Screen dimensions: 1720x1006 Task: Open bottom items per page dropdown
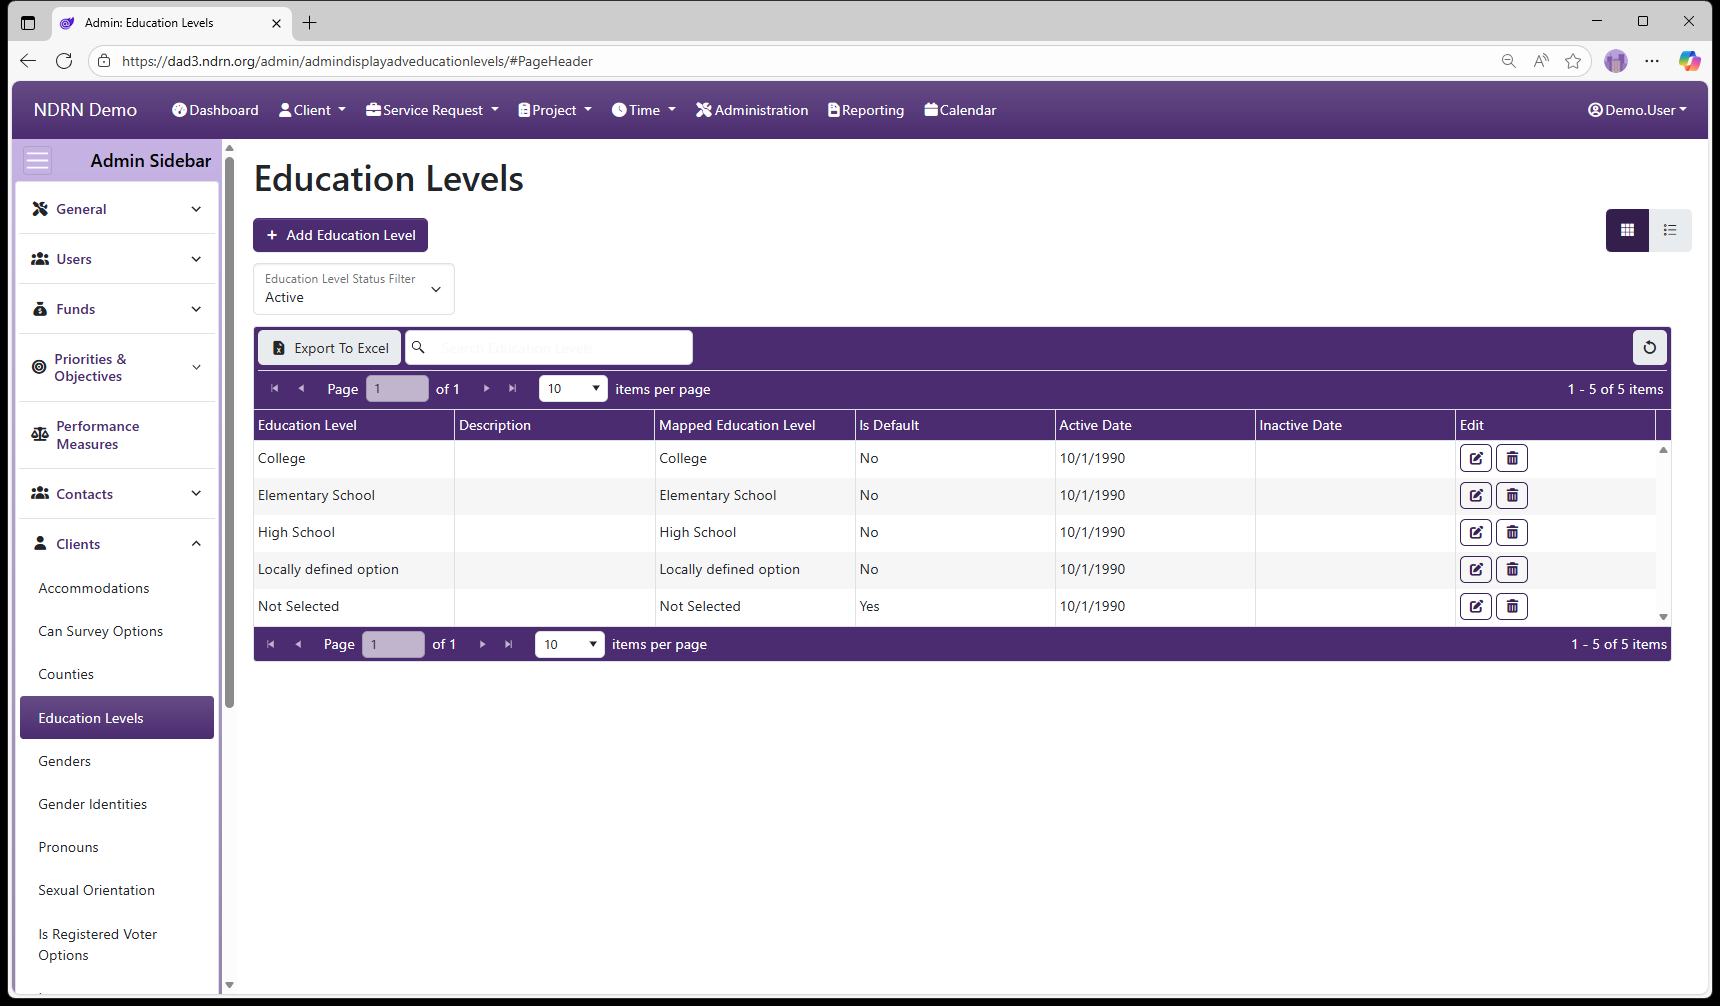[570, 644]
